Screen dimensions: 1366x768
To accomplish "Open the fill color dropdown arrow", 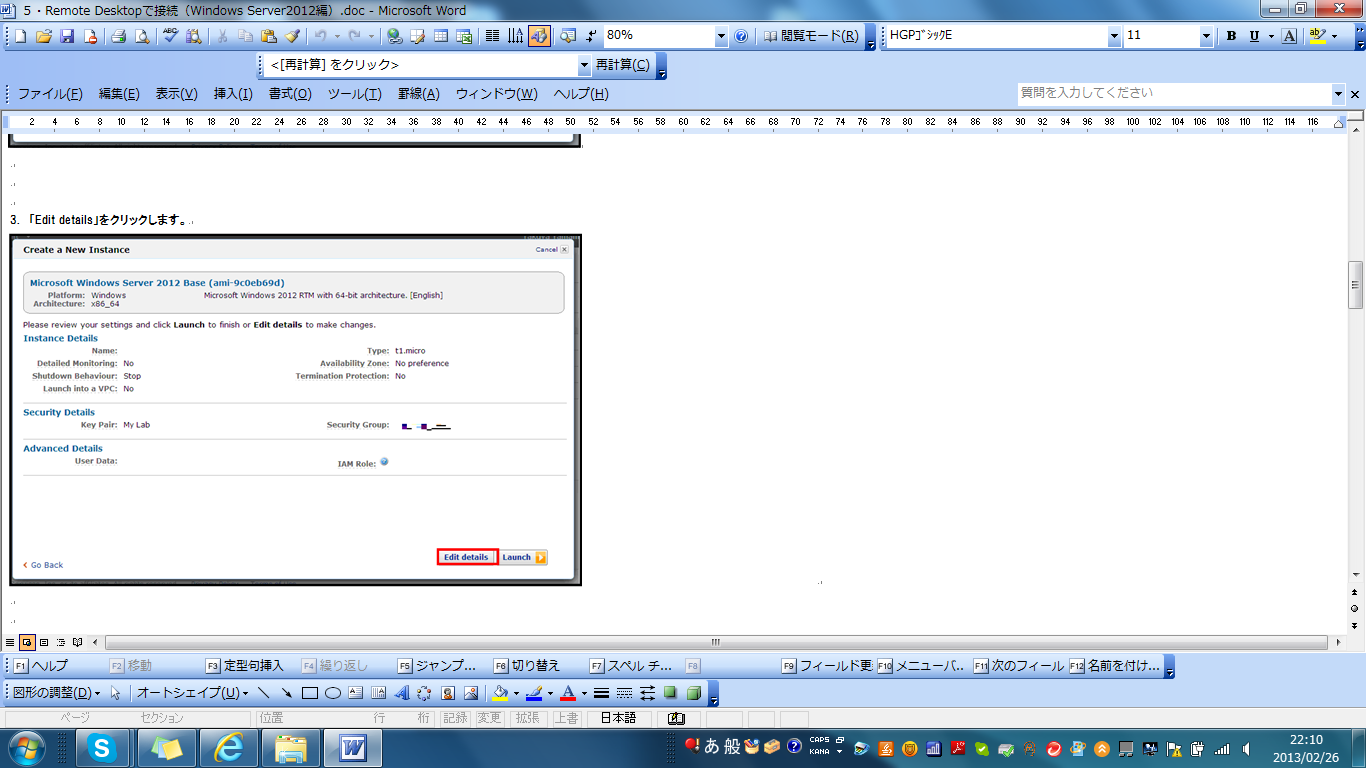I will [516, 692].
